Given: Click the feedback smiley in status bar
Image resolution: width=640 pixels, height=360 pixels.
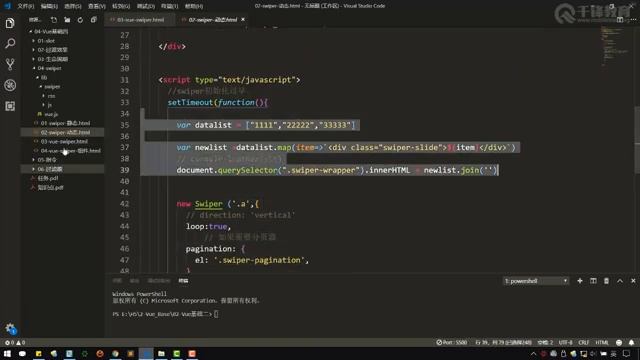Looking at the screenshot, I should pos(619,342).
